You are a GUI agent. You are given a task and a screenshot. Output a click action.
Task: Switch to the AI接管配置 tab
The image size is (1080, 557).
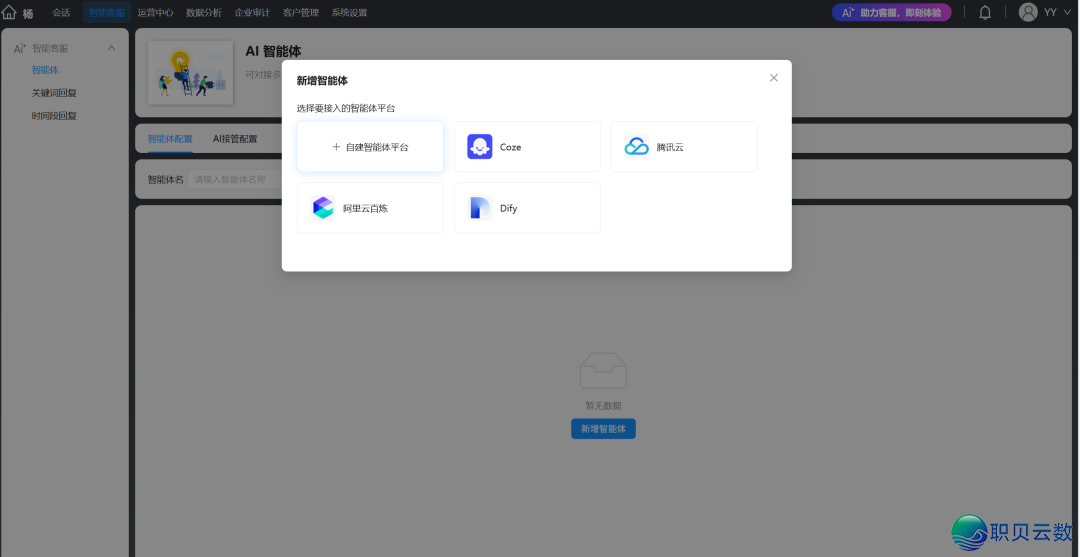pyautogui.click(x=235, y=138)
